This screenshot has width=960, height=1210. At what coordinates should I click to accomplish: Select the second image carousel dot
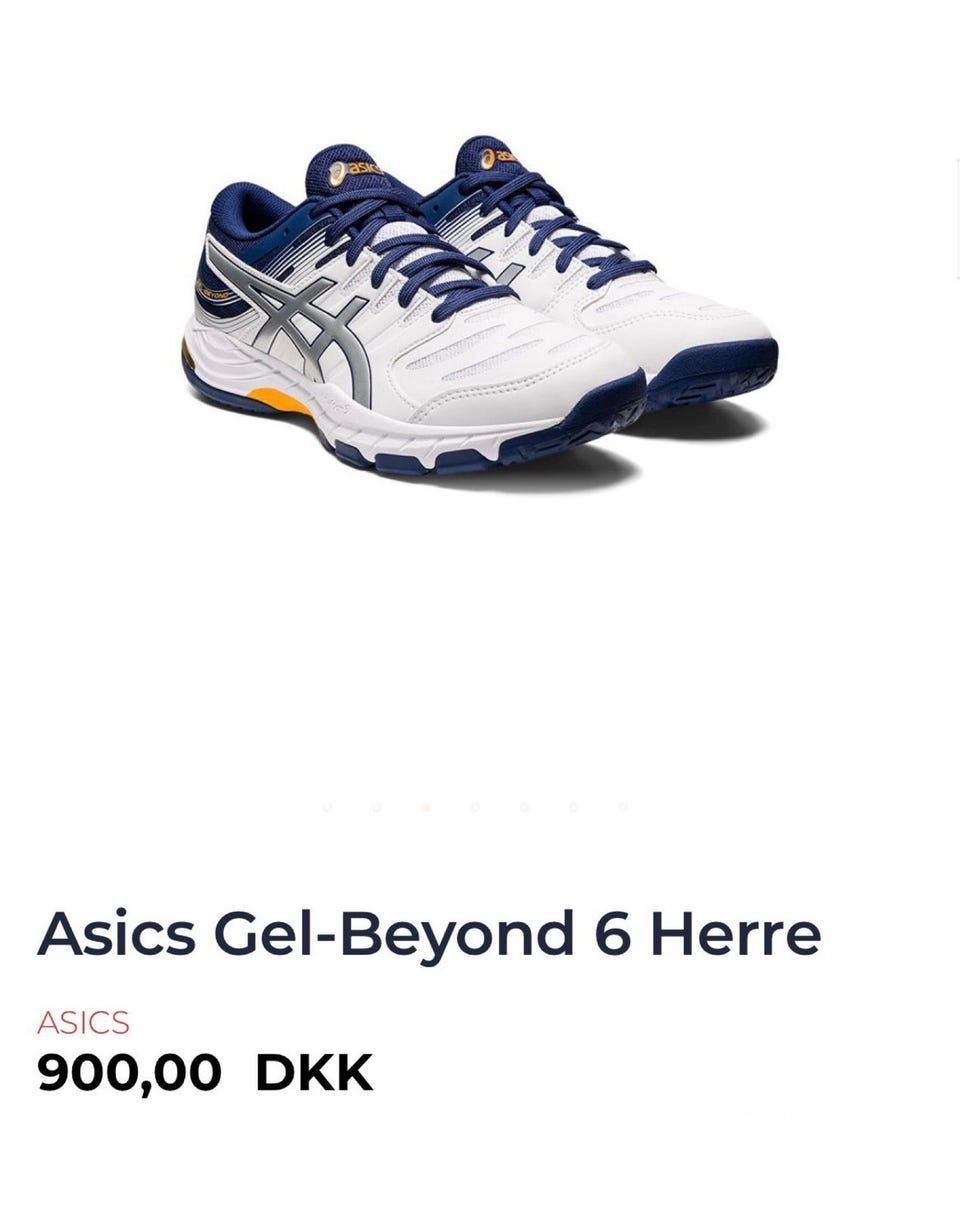click(376, 807)
